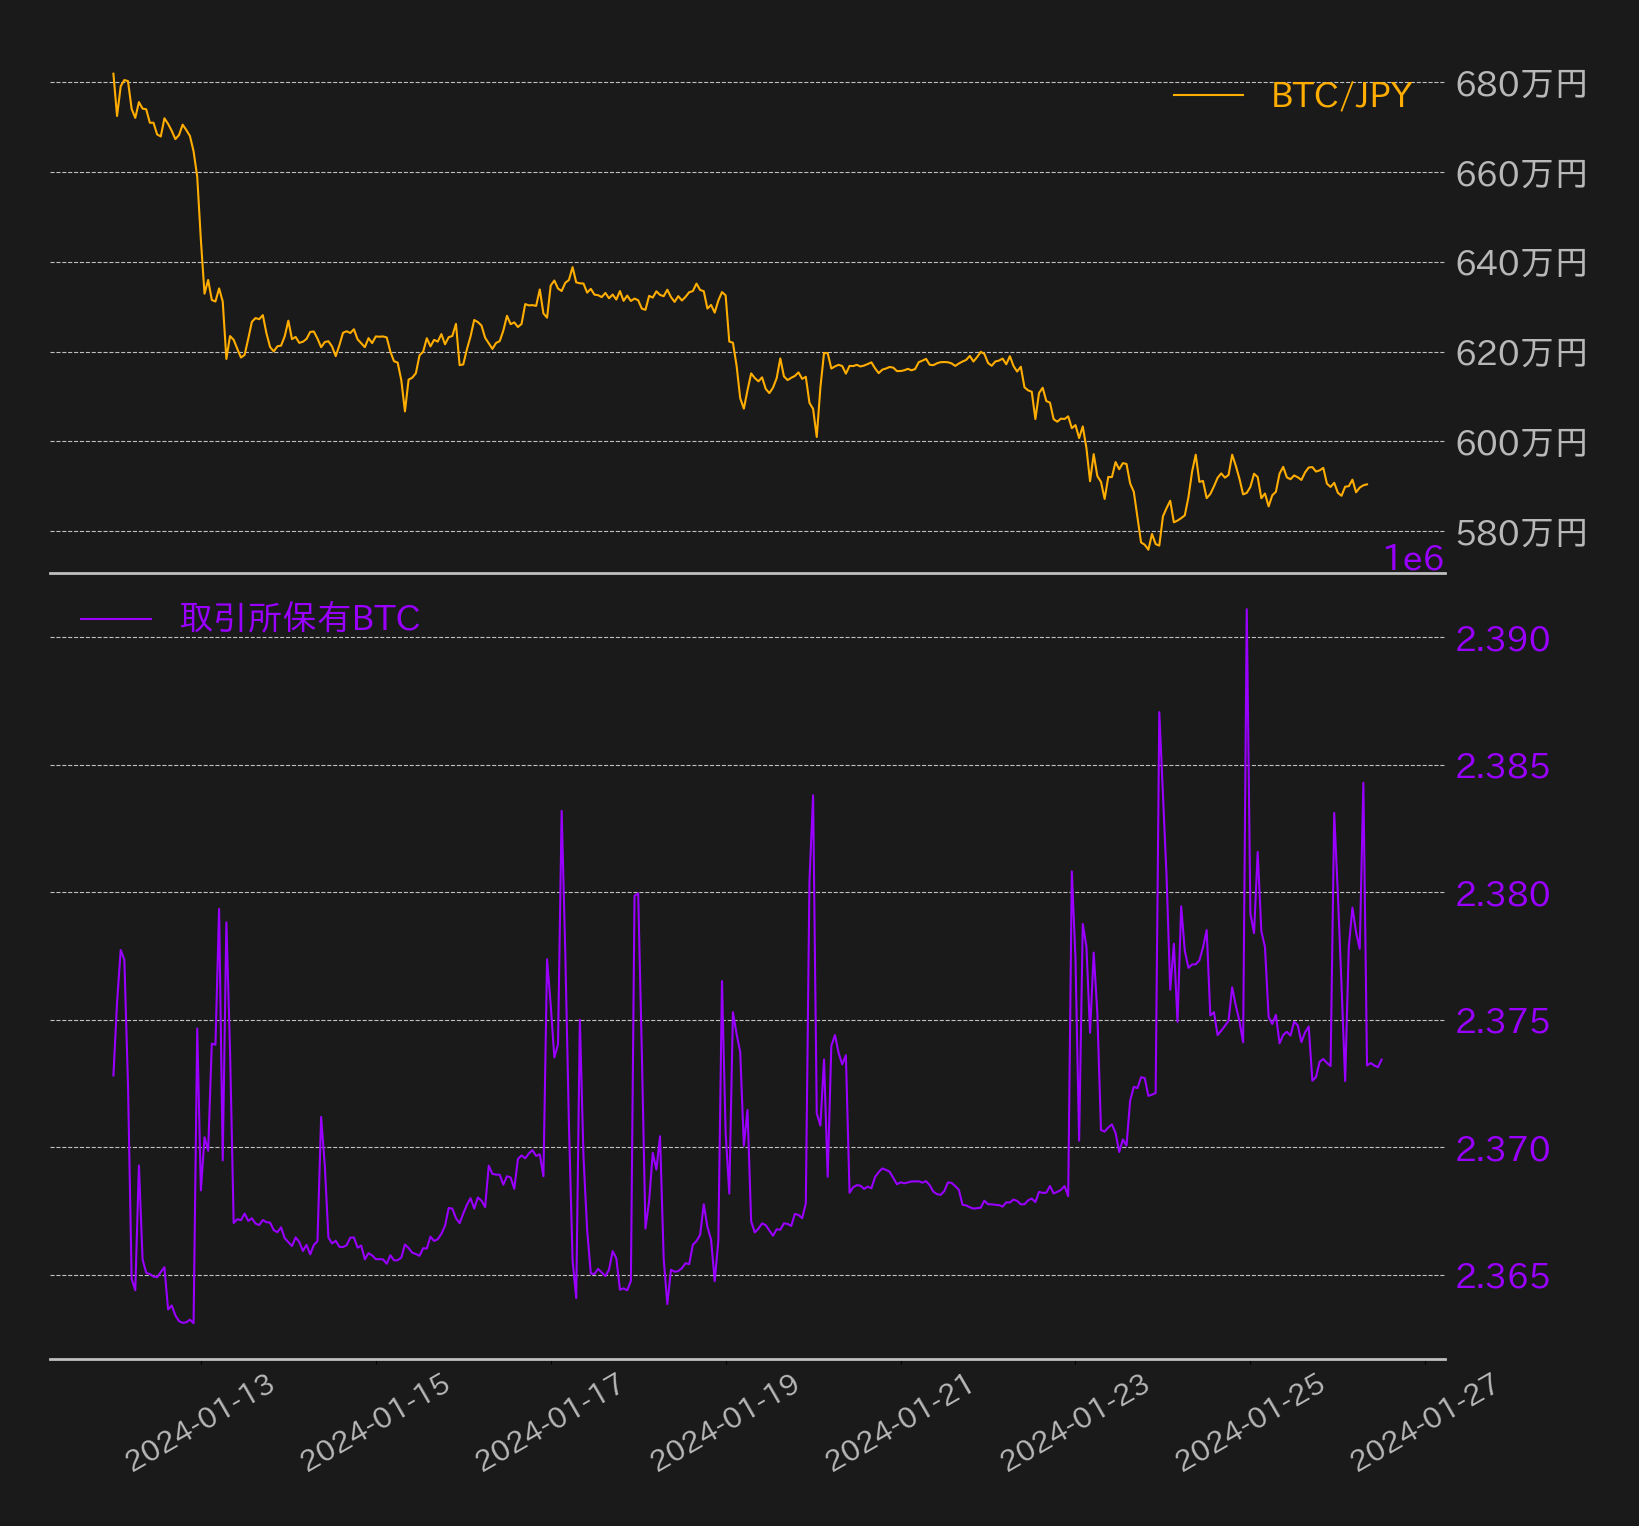Click the 2.365 reserve axis label
Viewport: 1639px width, 1526px height.
tap(1503, 1276)
